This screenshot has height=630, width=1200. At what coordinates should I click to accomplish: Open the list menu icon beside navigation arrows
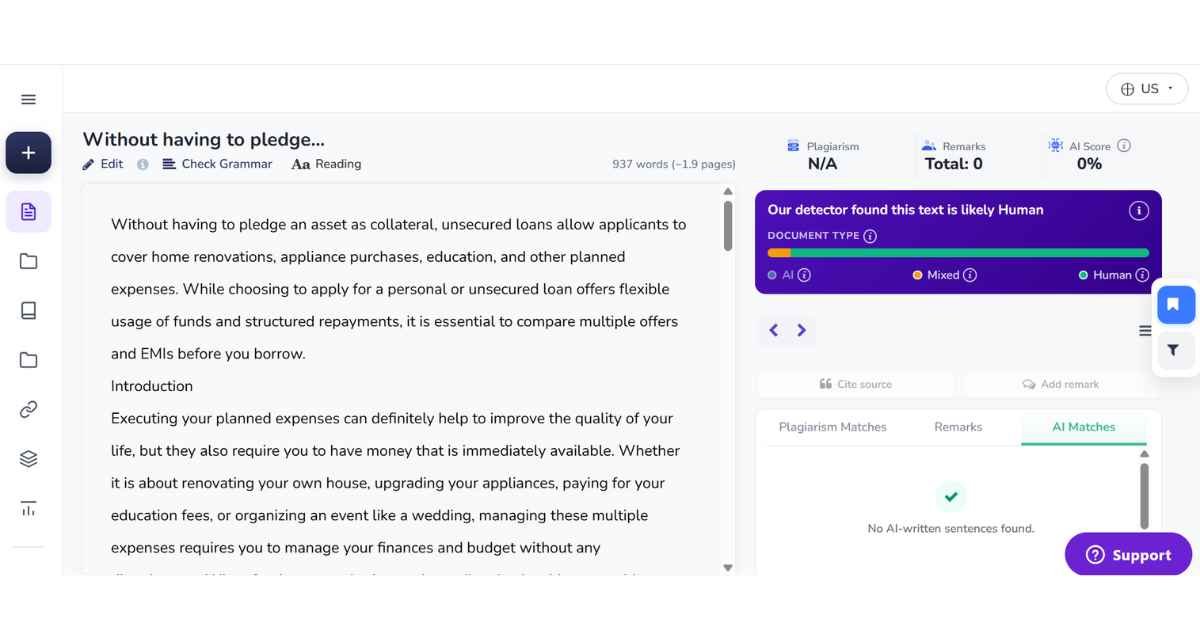(x=1146, y=331)
